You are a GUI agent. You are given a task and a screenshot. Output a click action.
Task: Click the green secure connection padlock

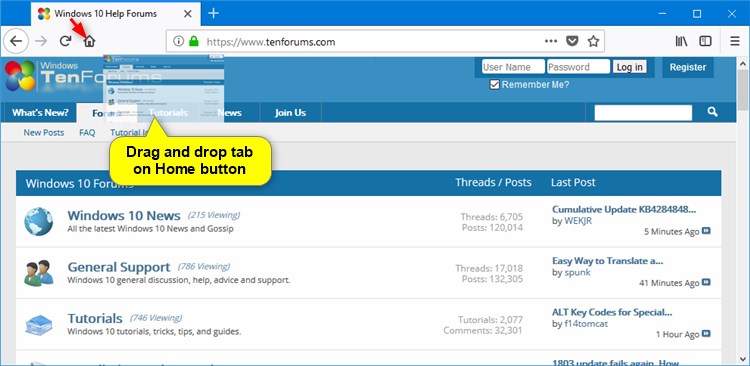pos(193,41)
